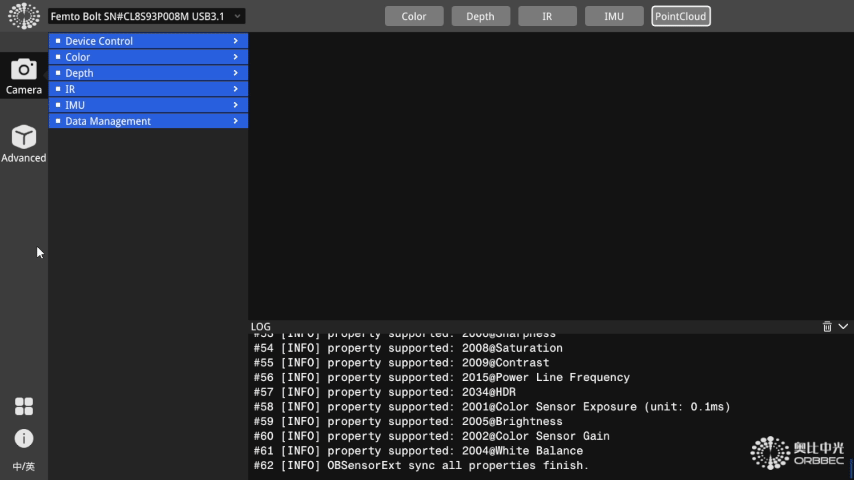
Task: Expand the Depth settings section
Action: click(x=148, y=72)
